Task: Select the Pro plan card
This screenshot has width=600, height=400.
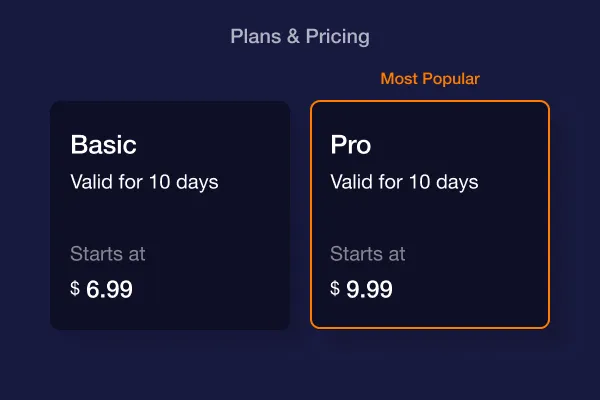Action: (430, 214)
